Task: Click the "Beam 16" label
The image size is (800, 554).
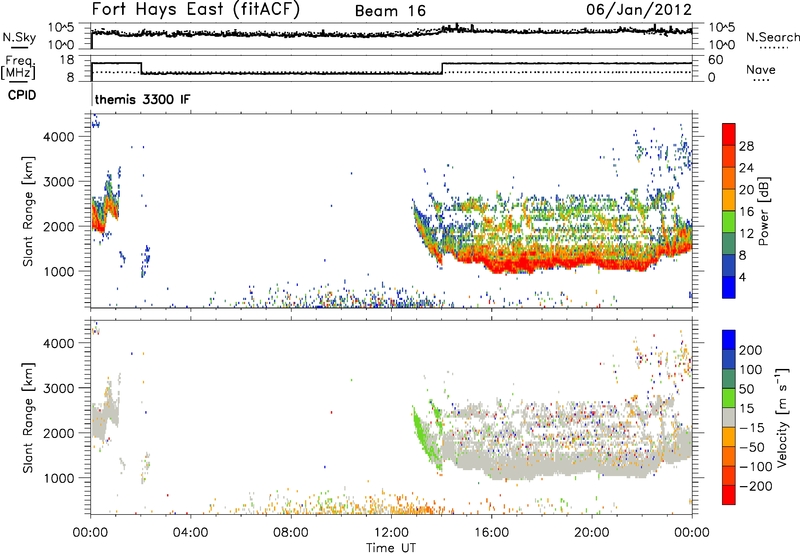Action: coord(390,11)
